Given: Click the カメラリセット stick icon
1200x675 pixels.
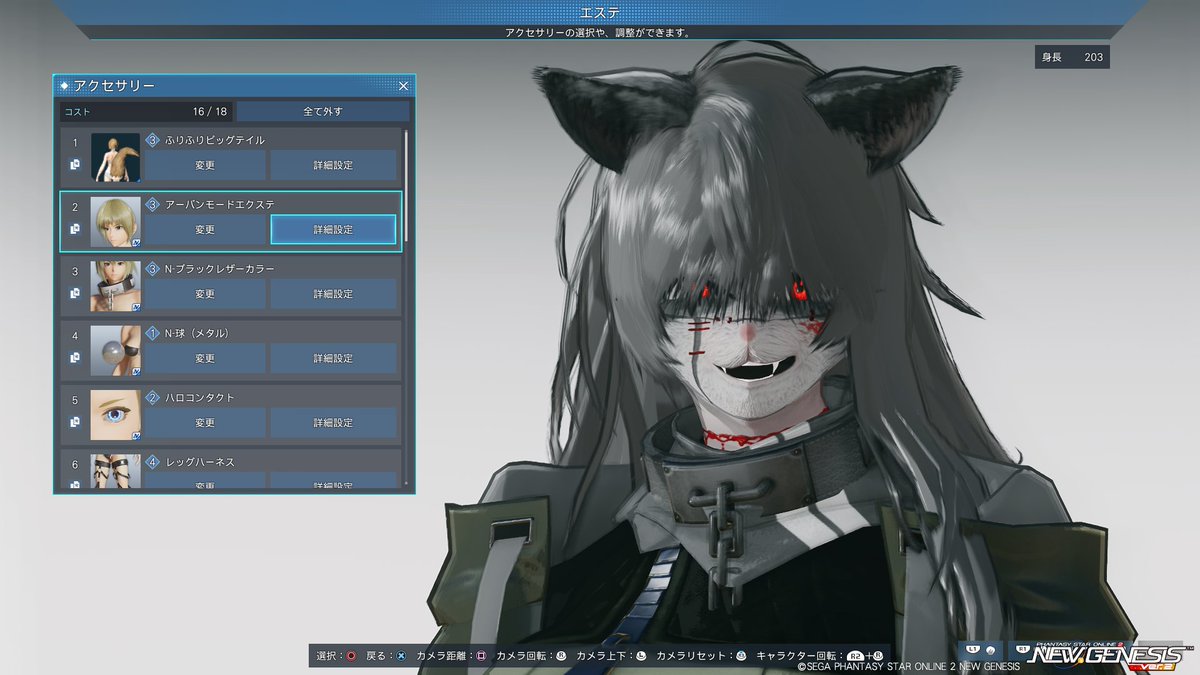Looking at the screenshot, I should coord(741,656).
